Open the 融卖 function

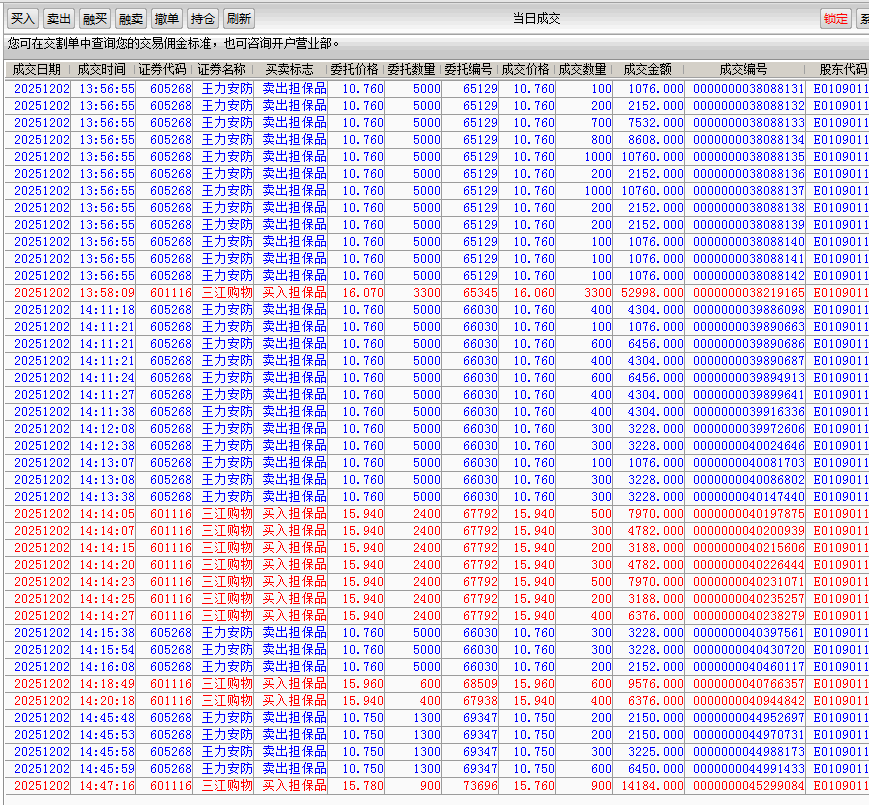[131, 19]
